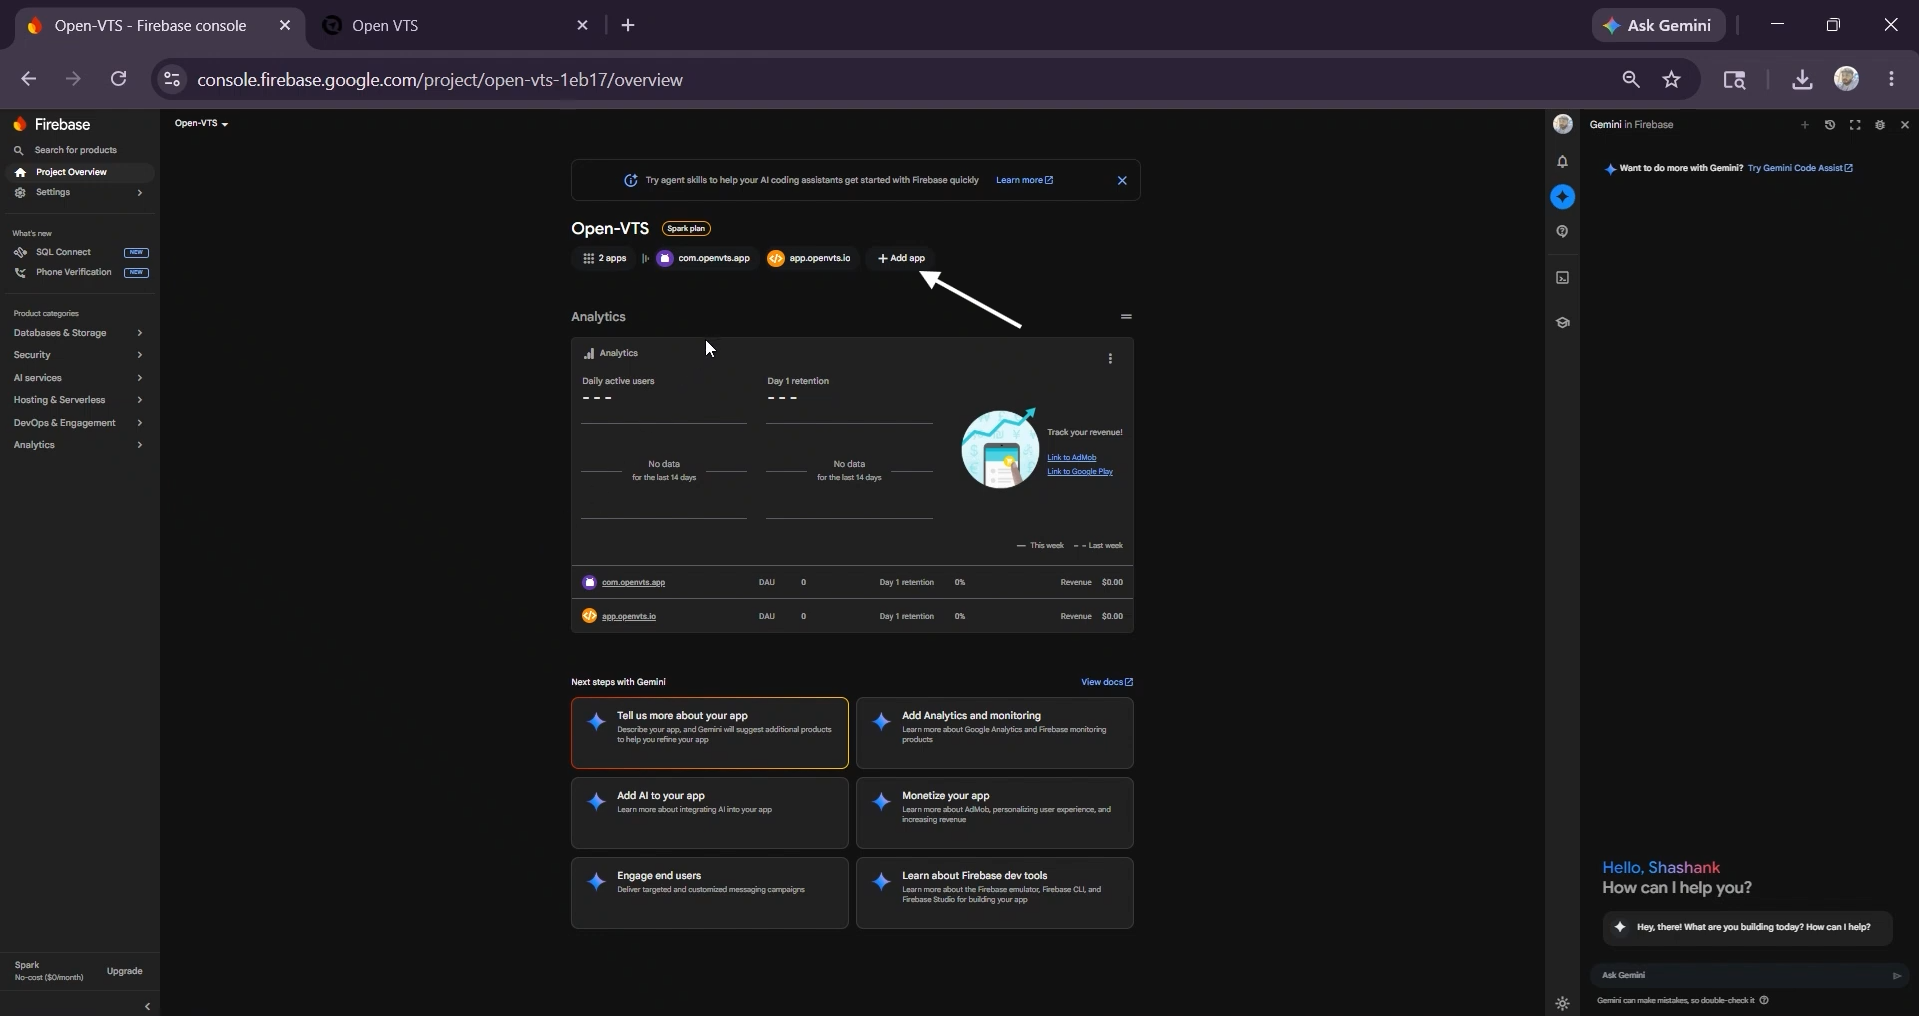Open the help question mark icon
The image size is (1919, 1016).
pyautogui.click(x=1563, y=232)
